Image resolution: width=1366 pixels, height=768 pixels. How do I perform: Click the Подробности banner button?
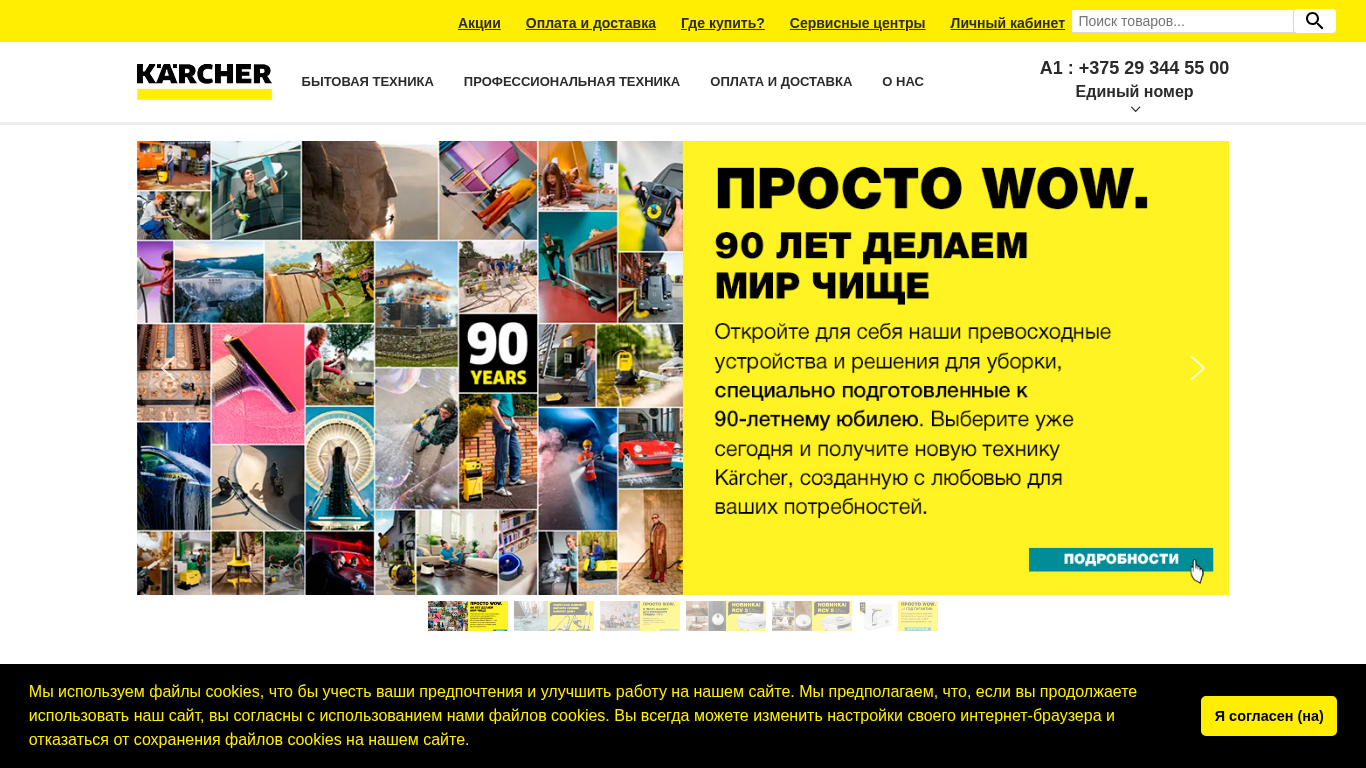pyautogui.click(x=1121, y=560)
